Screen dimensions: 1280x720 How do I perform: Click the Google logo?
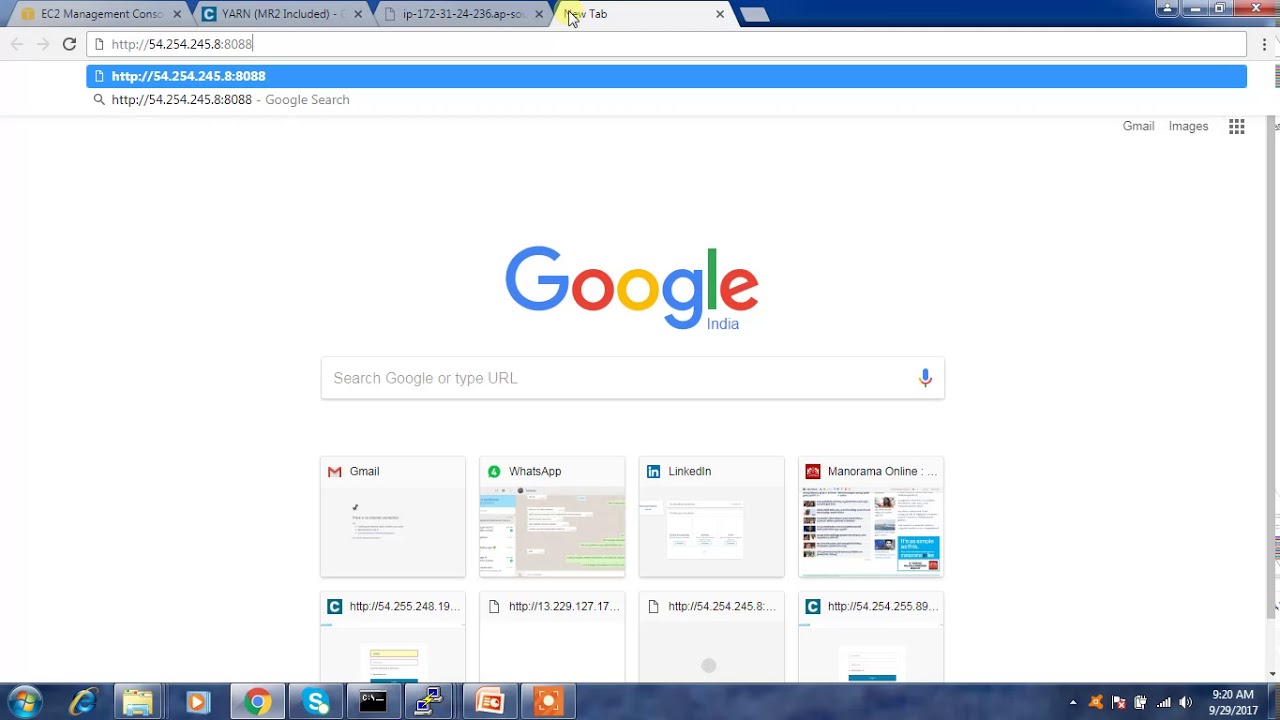(632, 288)
